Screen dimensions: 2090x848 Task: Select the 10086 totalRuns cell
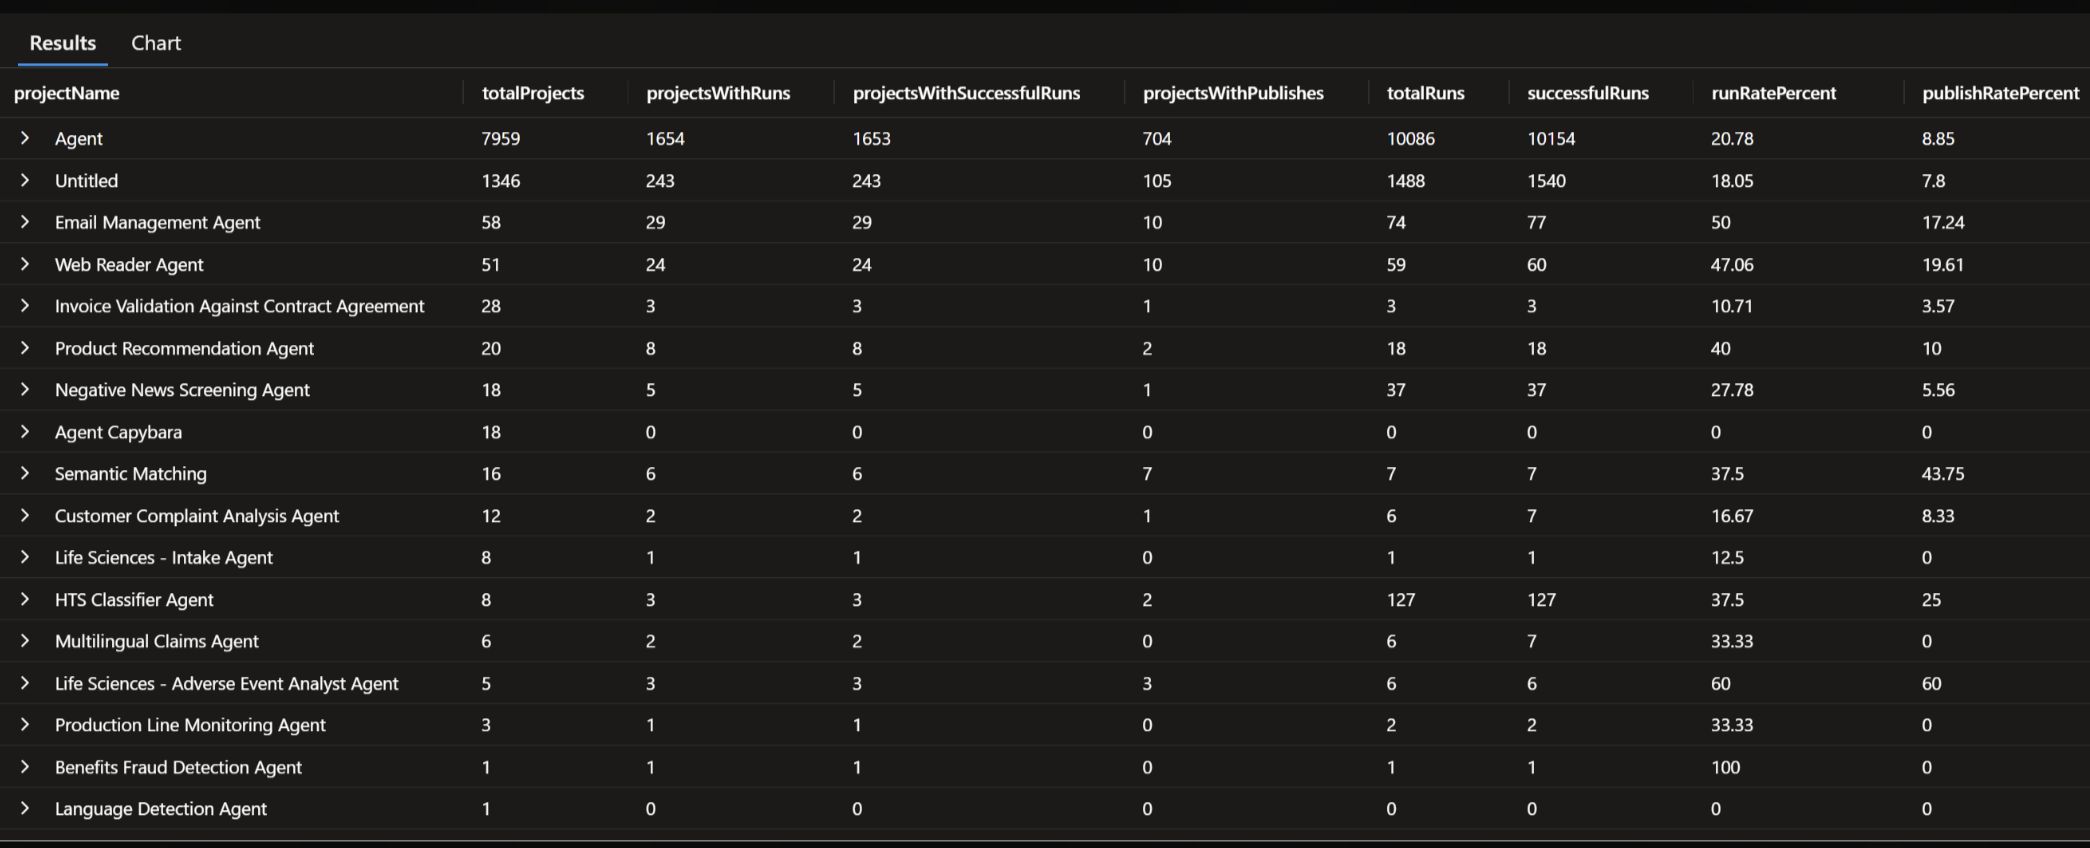point(1410,139)
